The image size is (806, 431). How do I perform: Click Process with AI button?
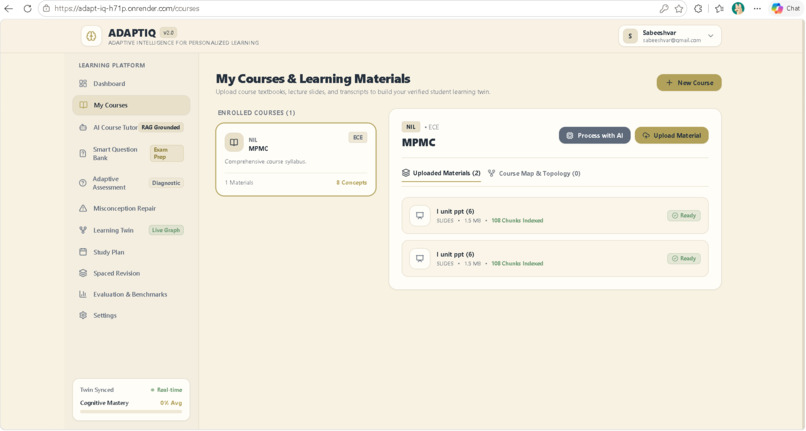[595, 135]
